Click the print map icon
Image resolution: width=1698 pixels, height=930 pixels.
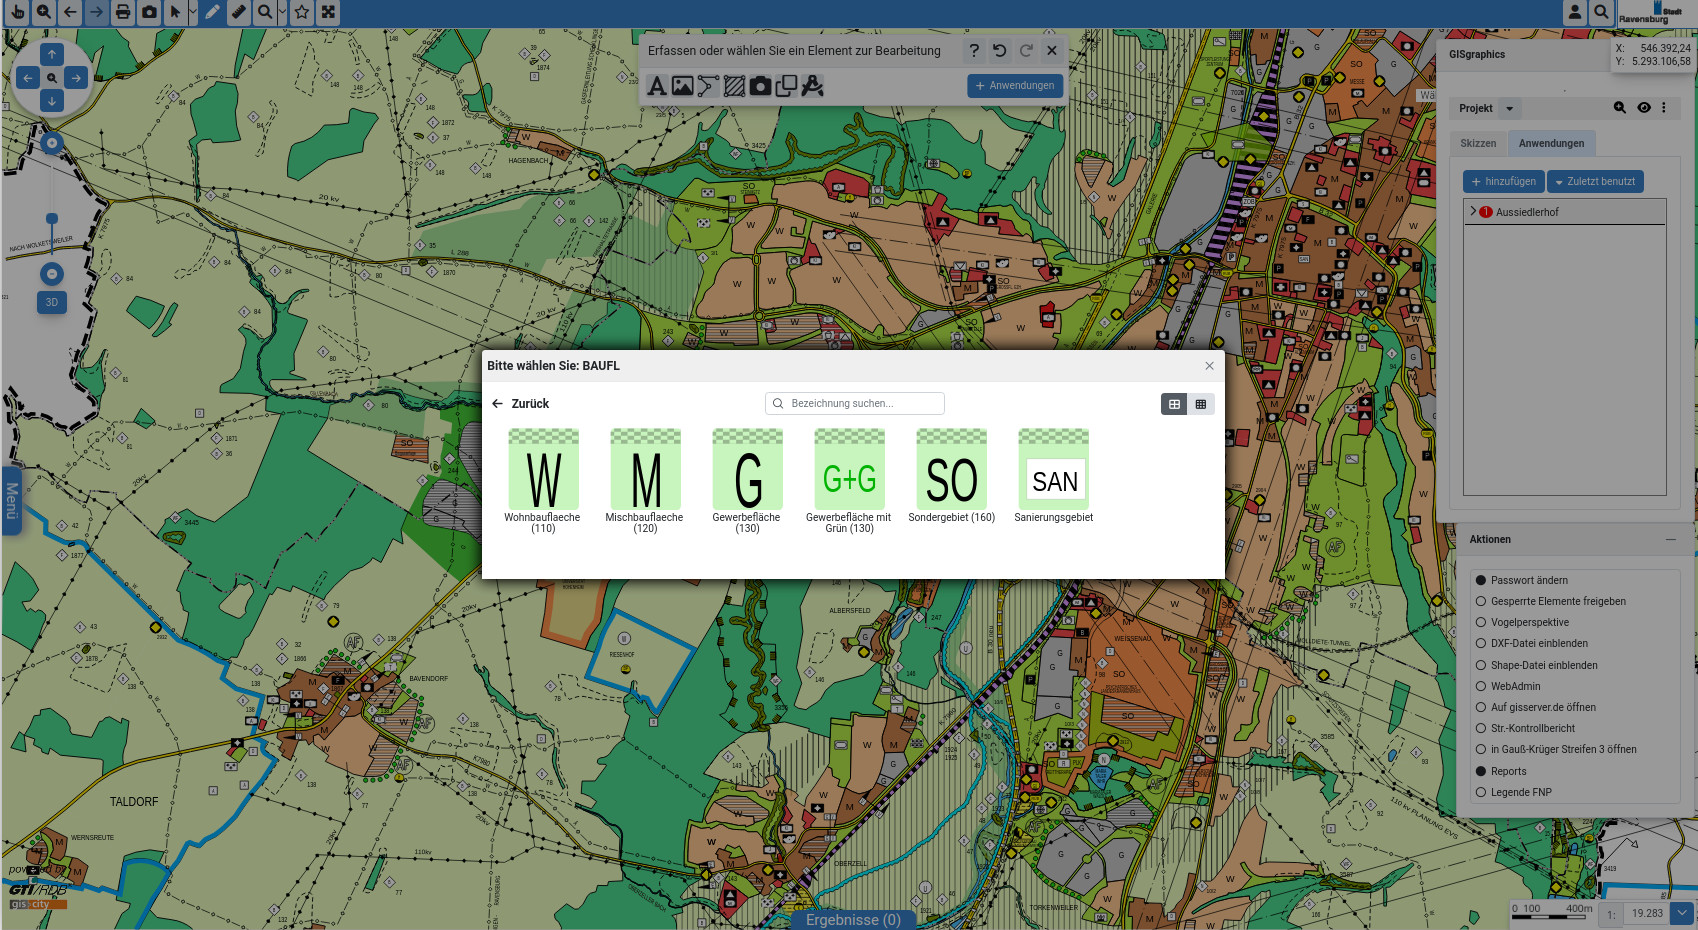122,12
